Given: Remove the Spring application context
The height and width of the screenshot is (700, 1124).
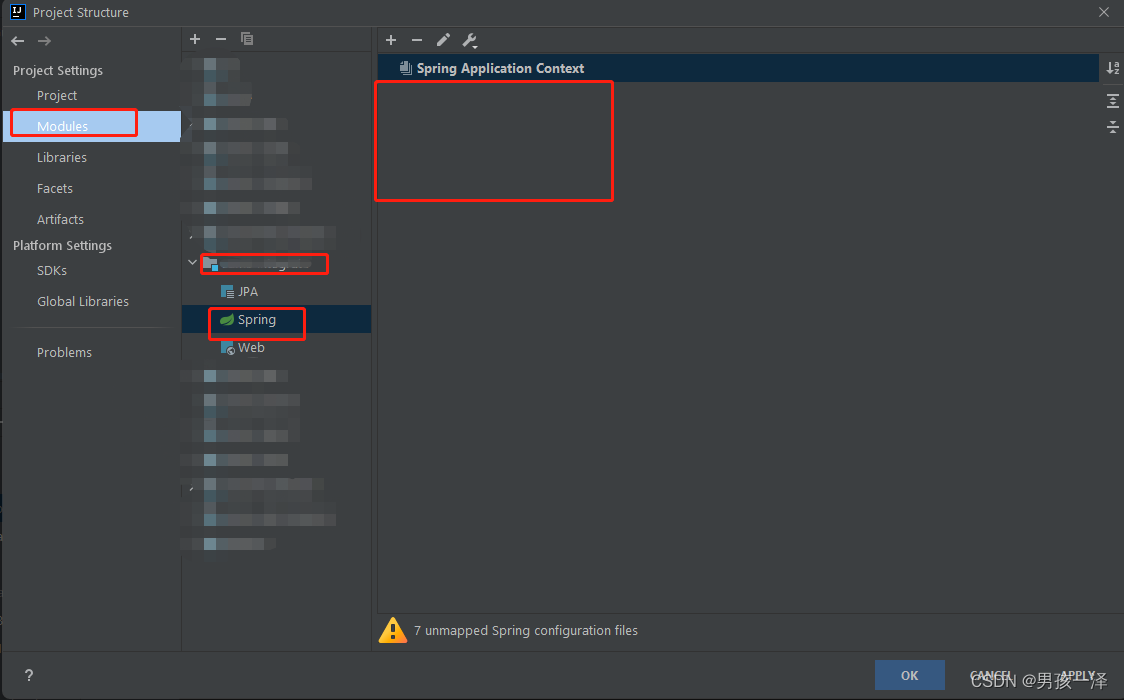Looking at the screenshot, I should pyautogui.click(x=416, y=40).
